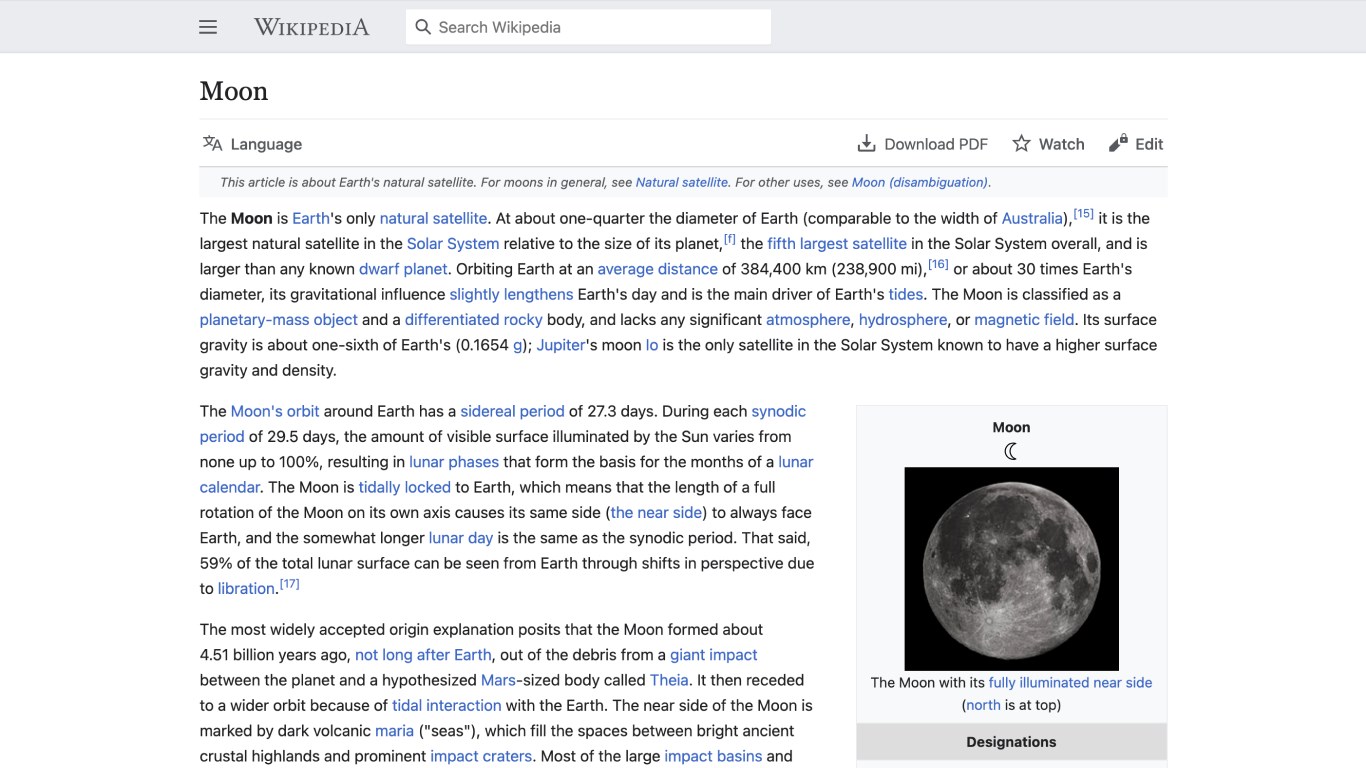The height and width of the screenshot is (768, 1366).
Task: Expand the Designations section of the infobox
Action: coord(1011,741)
